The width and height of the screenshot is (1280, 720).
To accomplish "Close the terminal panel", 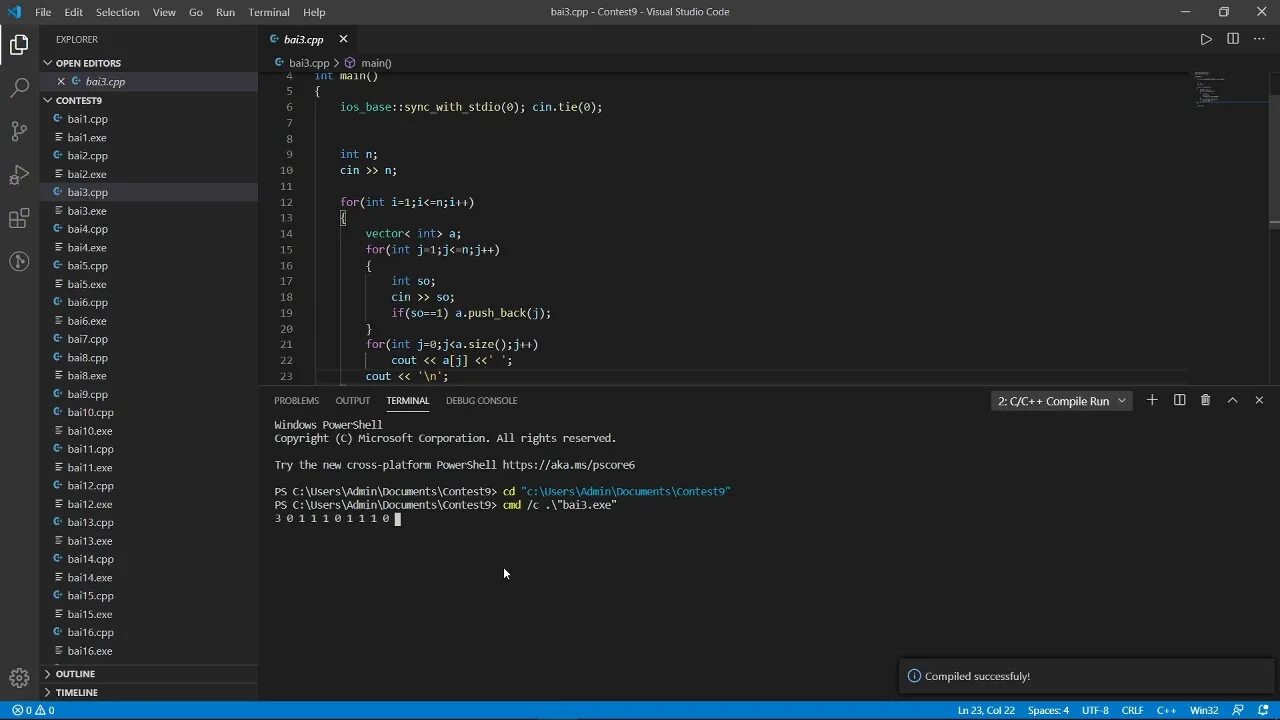I will pos(1259,400).
